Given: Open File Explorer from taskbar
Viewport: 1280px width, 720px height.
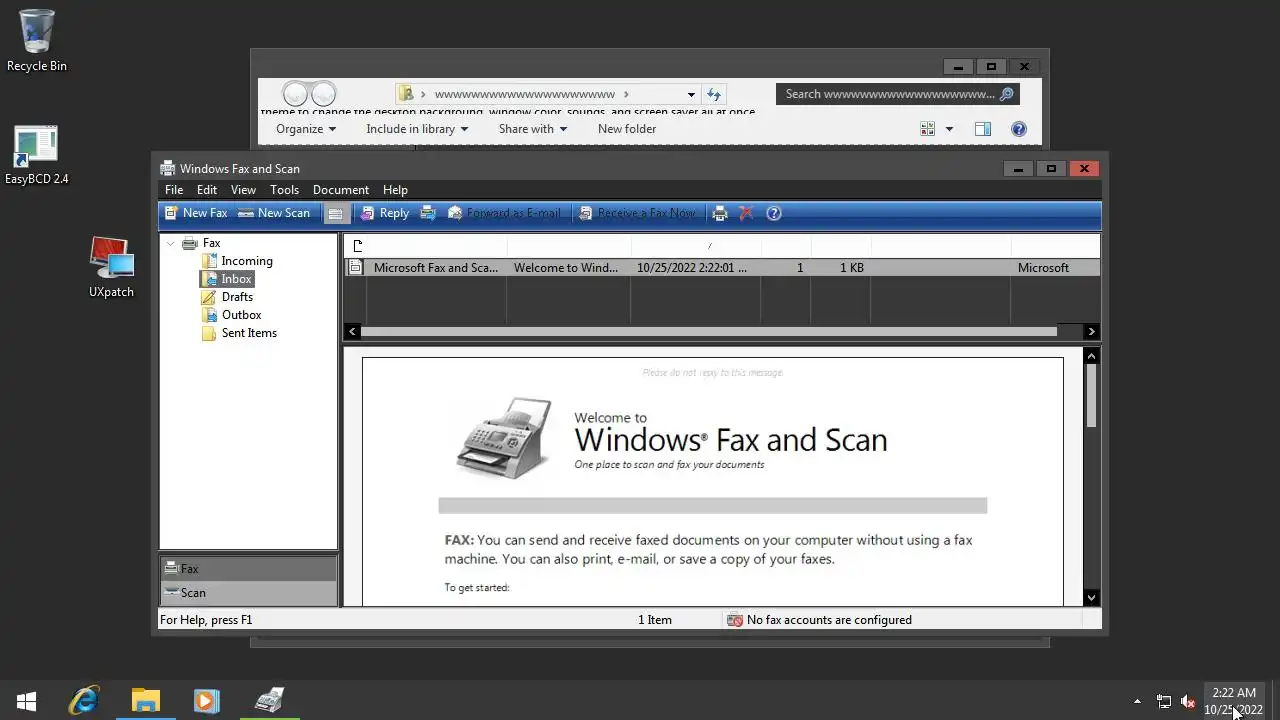Looking at the screenshot, I should (145, 701).
